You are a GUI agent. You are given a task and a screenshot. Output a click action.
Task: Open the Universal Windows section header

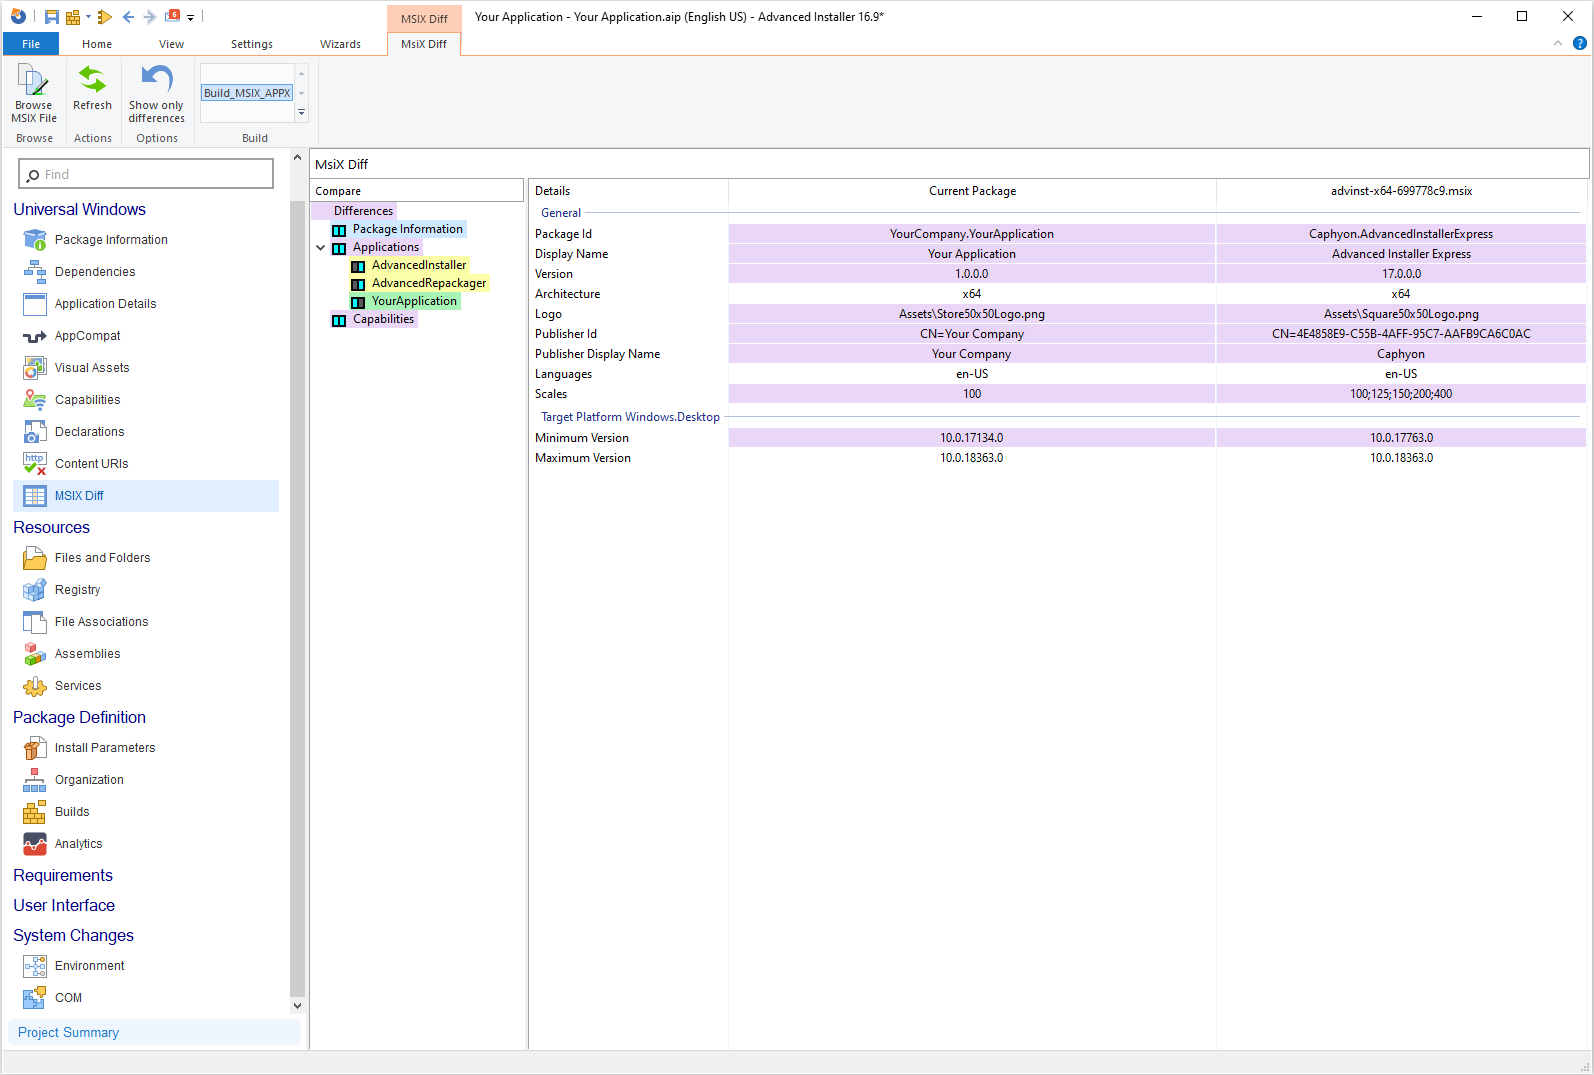(x=79, y=209)
